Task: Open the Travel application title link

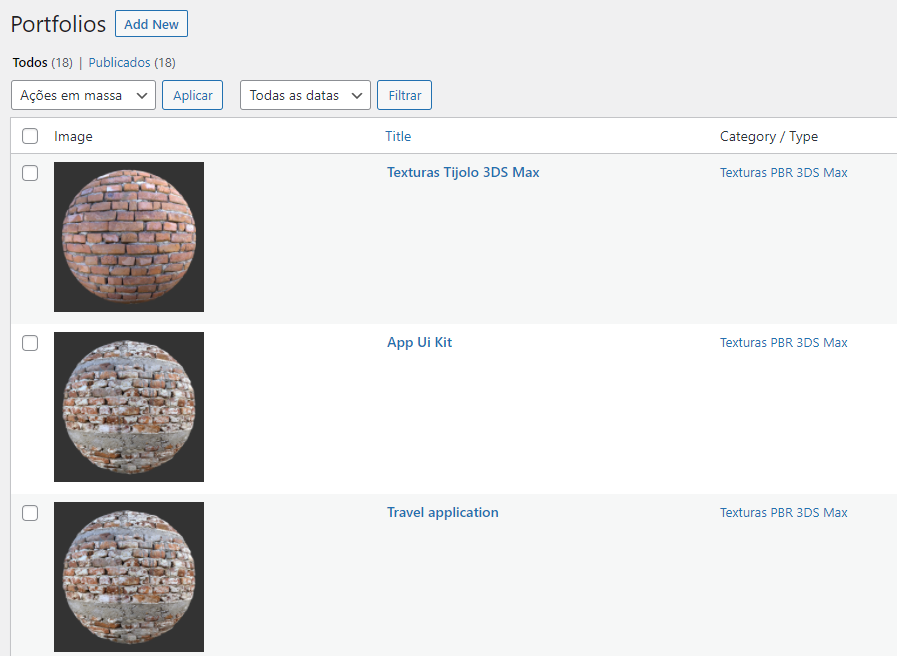Action: (x=443, y=512)
